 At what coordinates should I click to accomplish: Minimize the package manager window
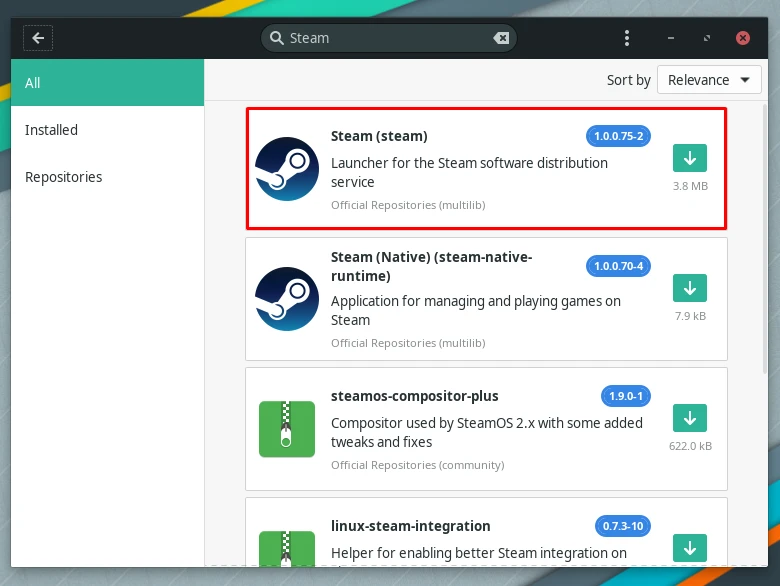[x=671, y=38]
